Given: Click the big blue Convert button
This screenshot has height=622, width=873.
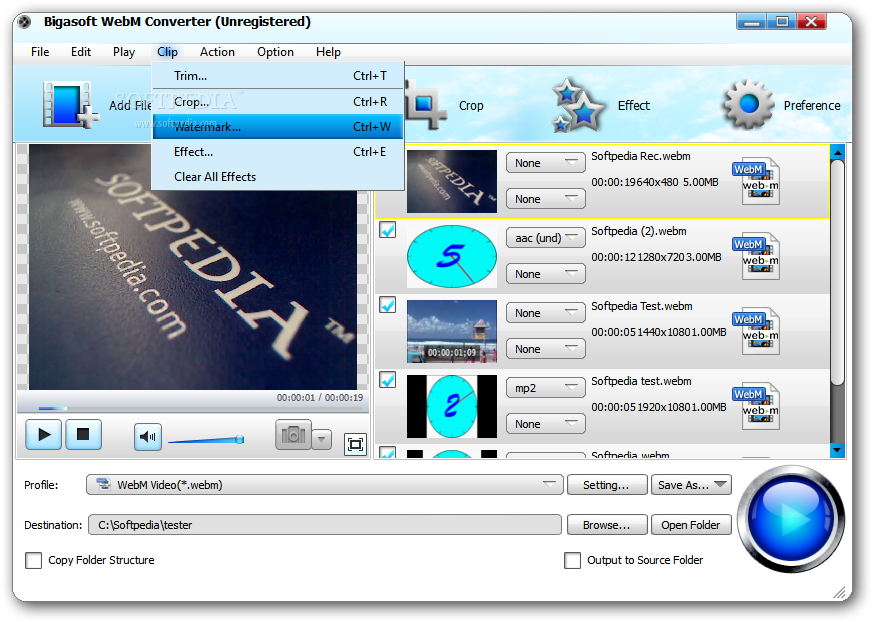Looking at the screenshot, I should pos(791,519).
